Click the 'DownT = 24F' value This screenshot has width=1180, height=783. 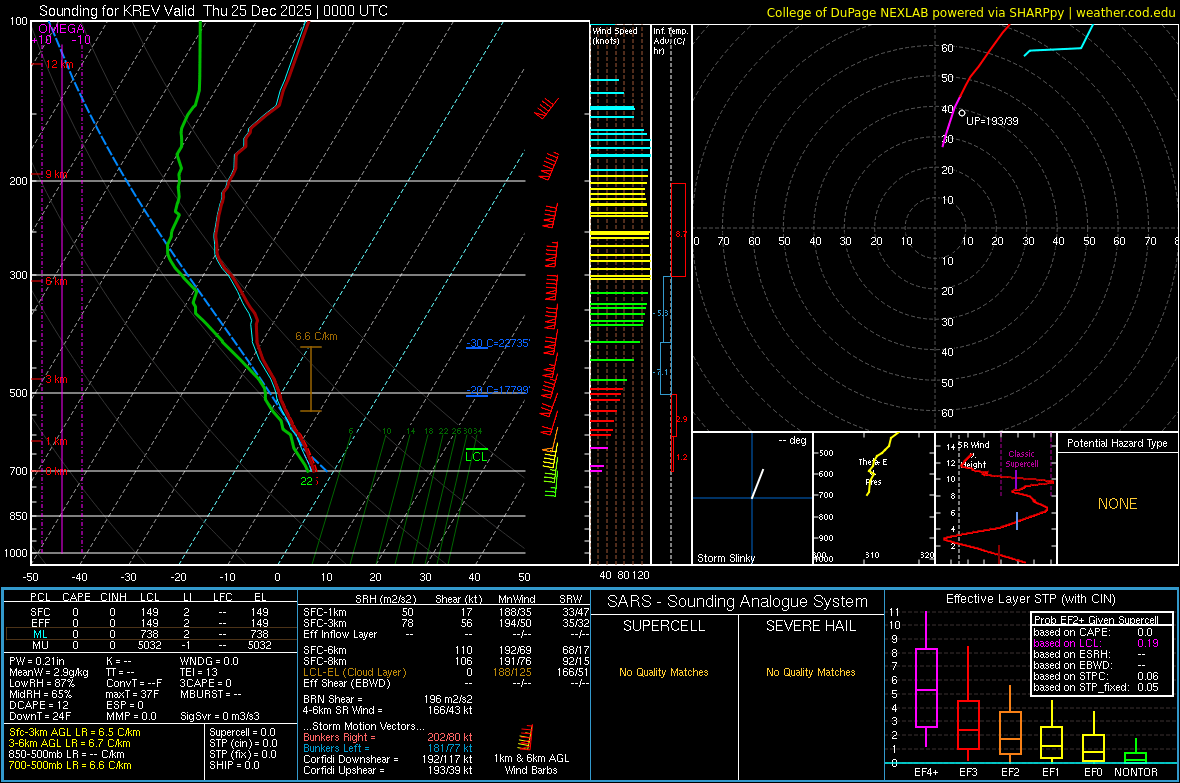tap(40, 716)
